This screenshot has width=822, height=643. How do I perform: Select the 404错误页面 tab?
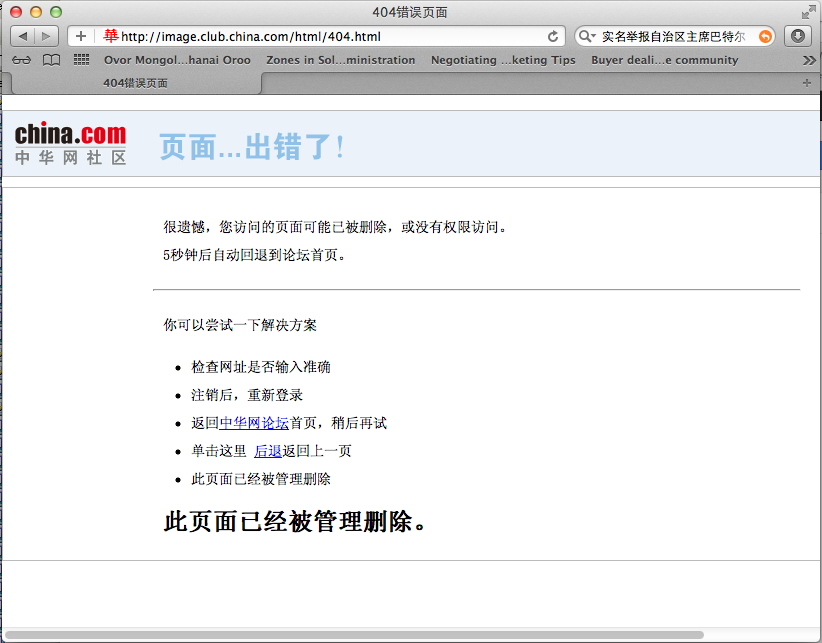click(135, 83)
